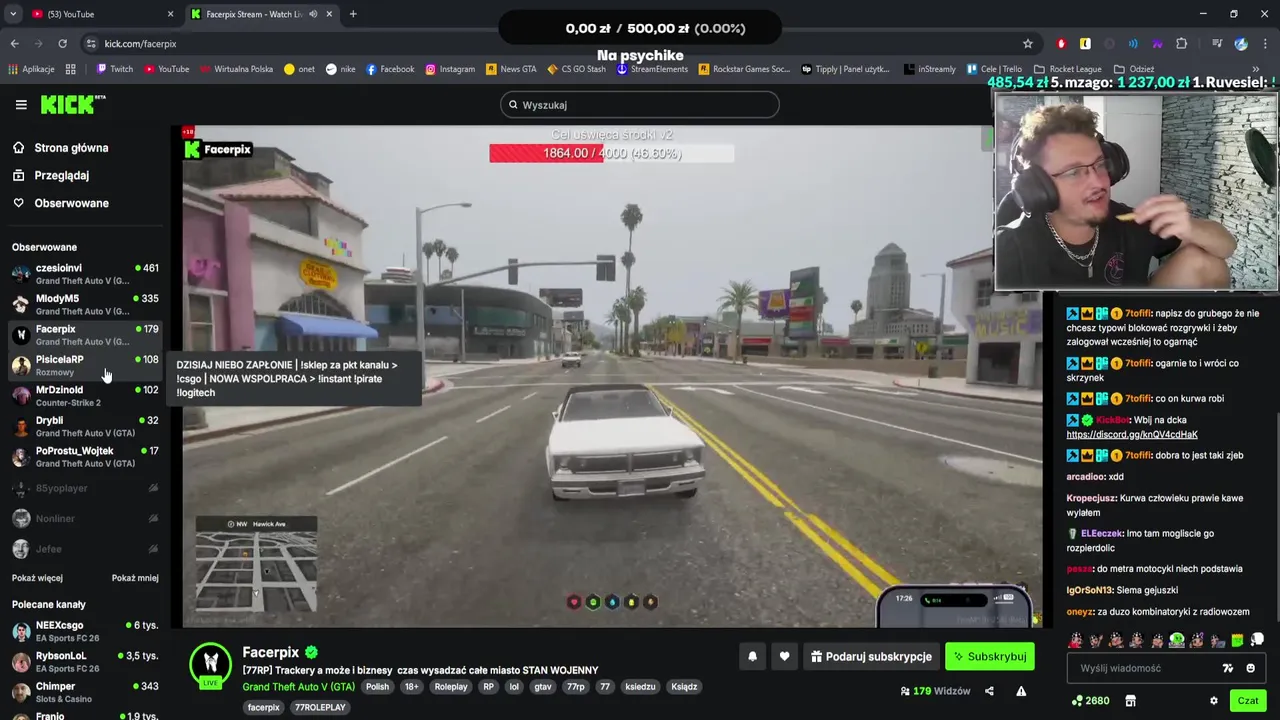Bookmark this page with star icon
The image size is (1280, 720).
[1027, 44]
